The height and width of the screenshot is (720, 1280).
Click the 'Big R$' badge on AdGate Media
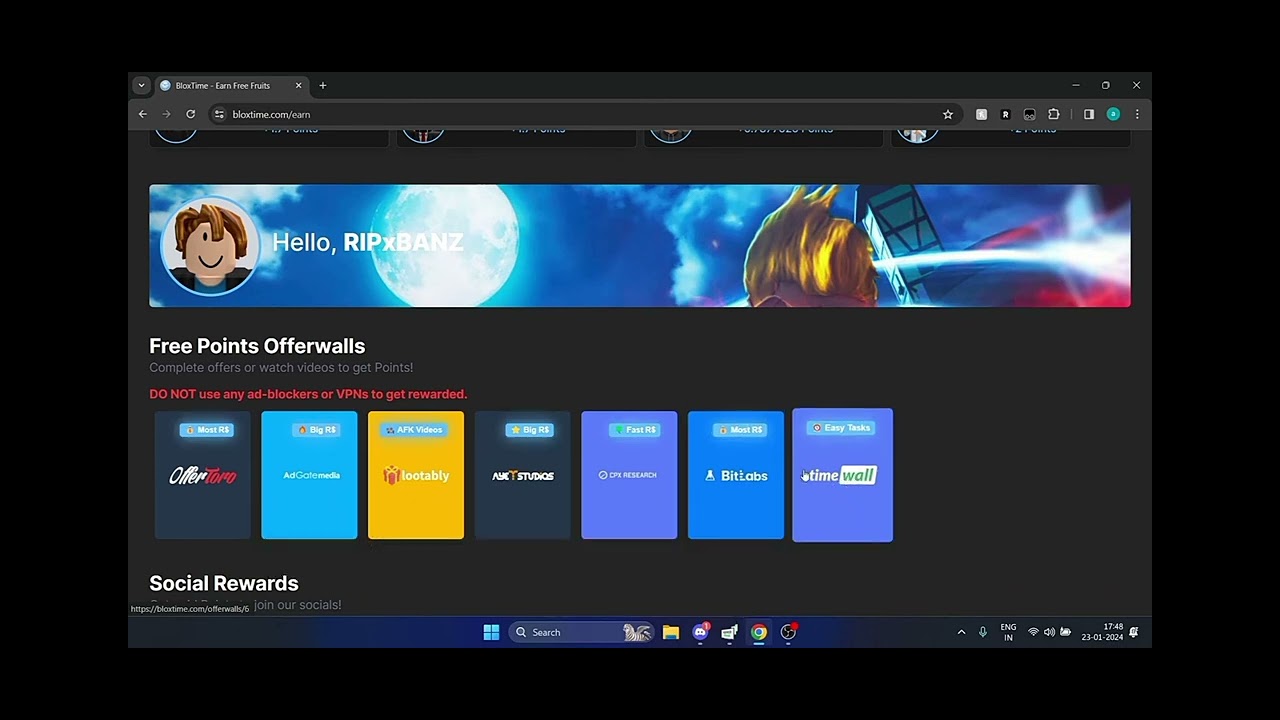(x=316, y=430)
